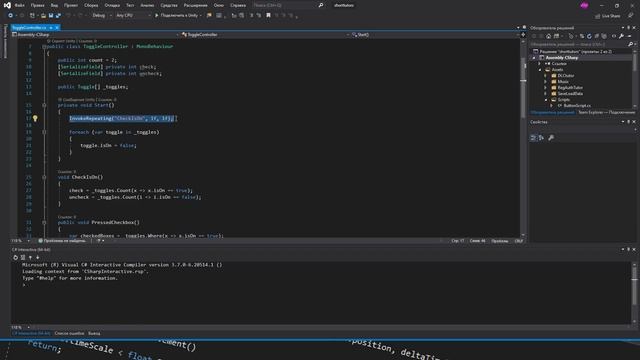
Task: Open the Справка menu
Action: coord(238,5)
